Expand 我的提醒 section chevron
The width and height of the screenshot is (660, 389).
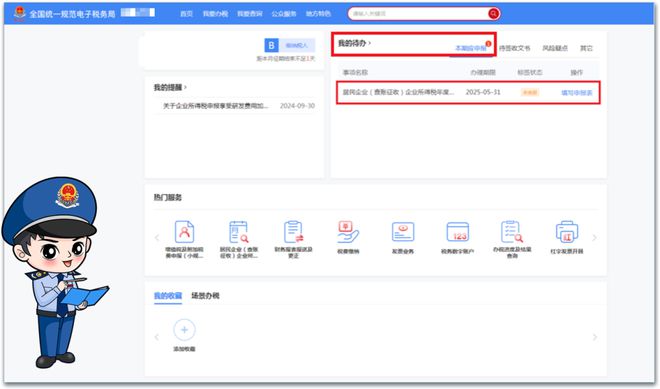tap(185, 87)
